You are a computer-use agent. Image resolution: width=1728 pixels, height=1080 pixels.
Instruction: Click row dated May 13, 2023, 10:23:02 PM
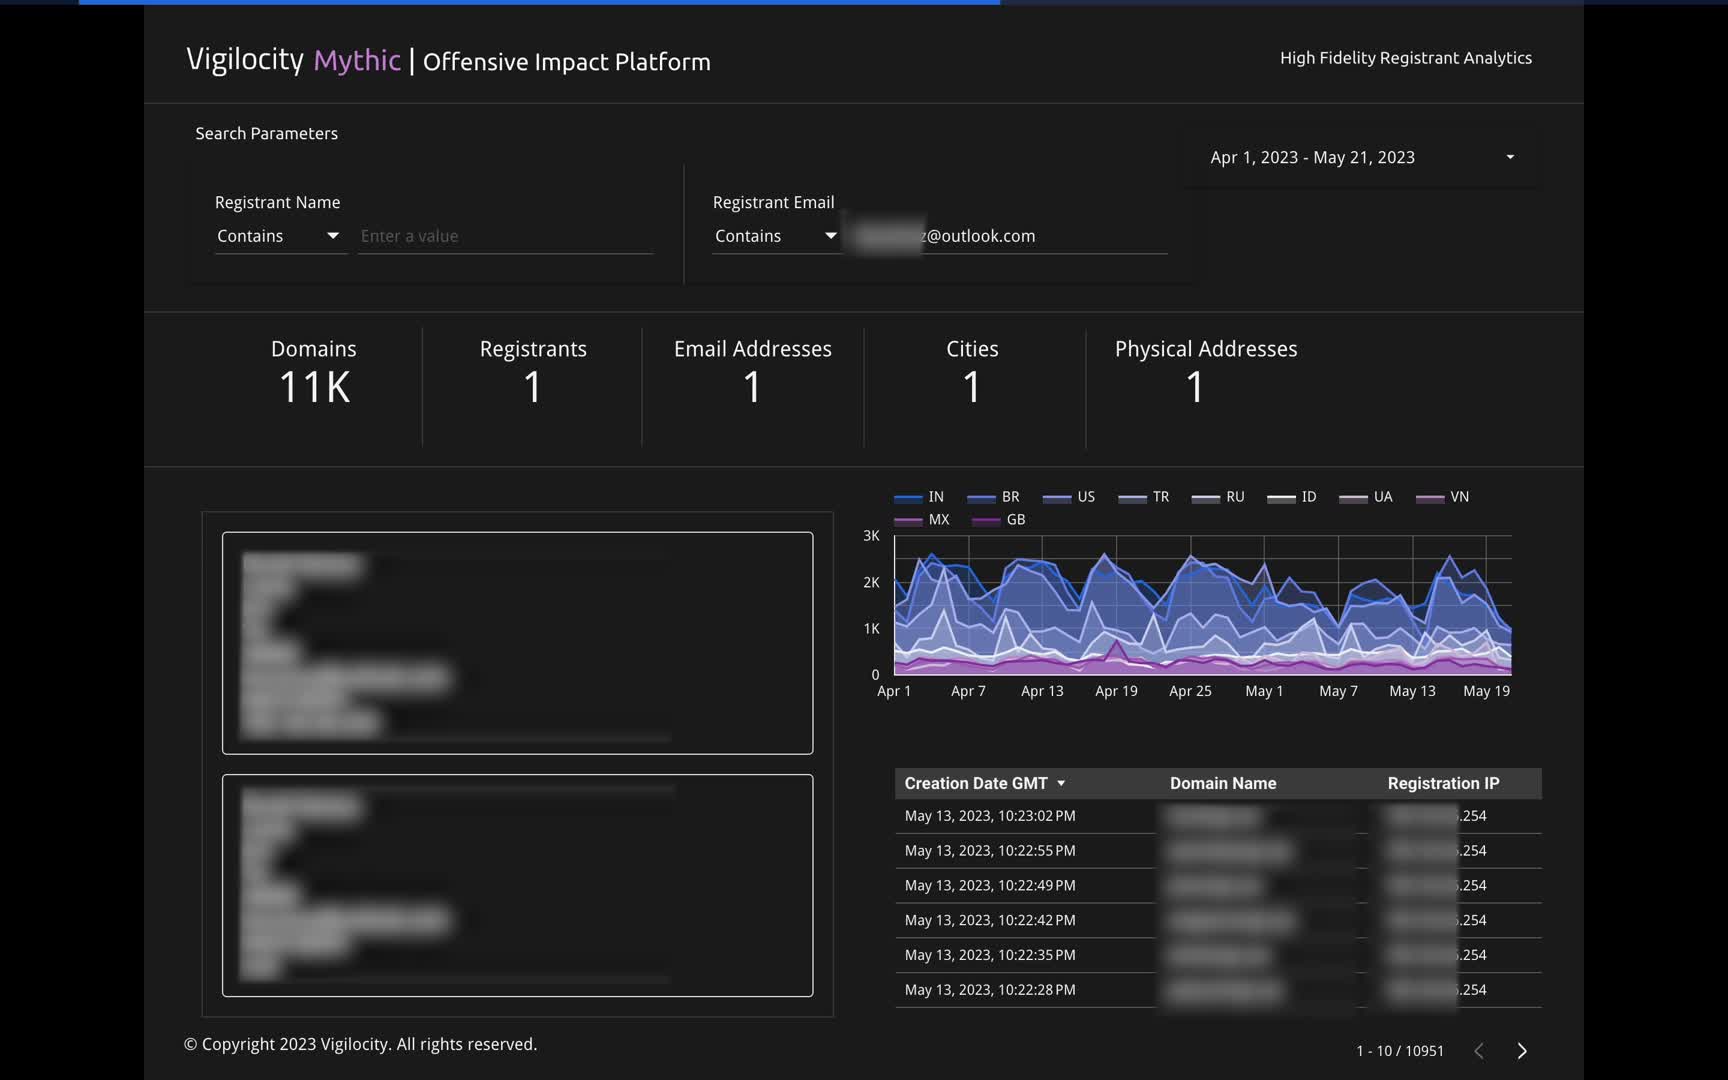(1218, 816)
